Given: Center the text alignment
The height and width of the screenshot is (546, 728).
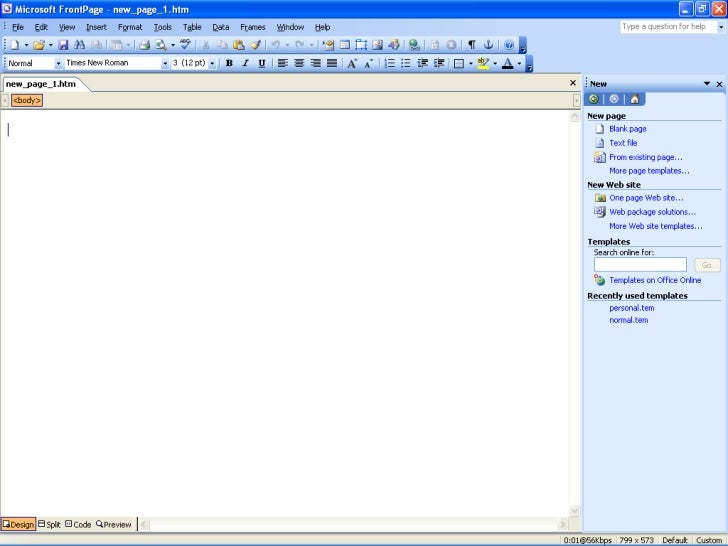Looking at the screenshot, I should pyautogui.click(x=299, y=64).
